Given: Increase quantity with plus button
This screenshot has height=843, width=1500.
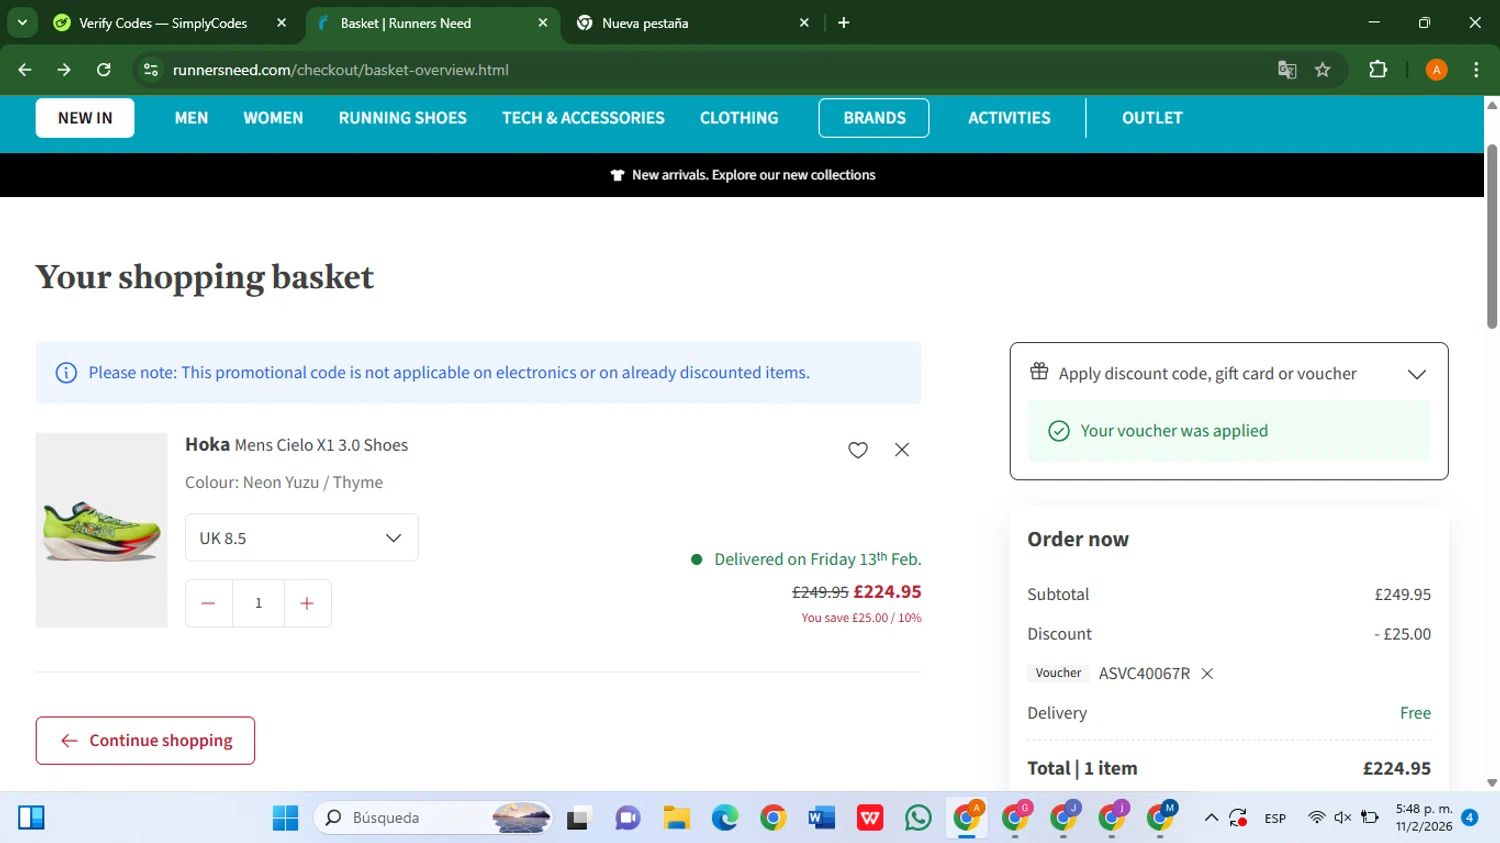Looking at the screenshot, I should pyautogui.click(x=307, y=603).
